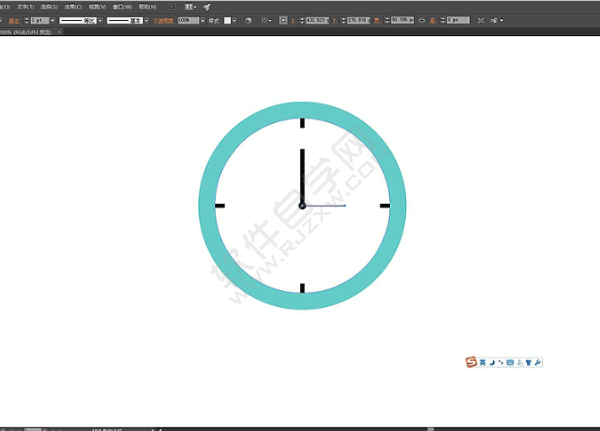Edit the X coordinate value field

click(x=317, y=20)
